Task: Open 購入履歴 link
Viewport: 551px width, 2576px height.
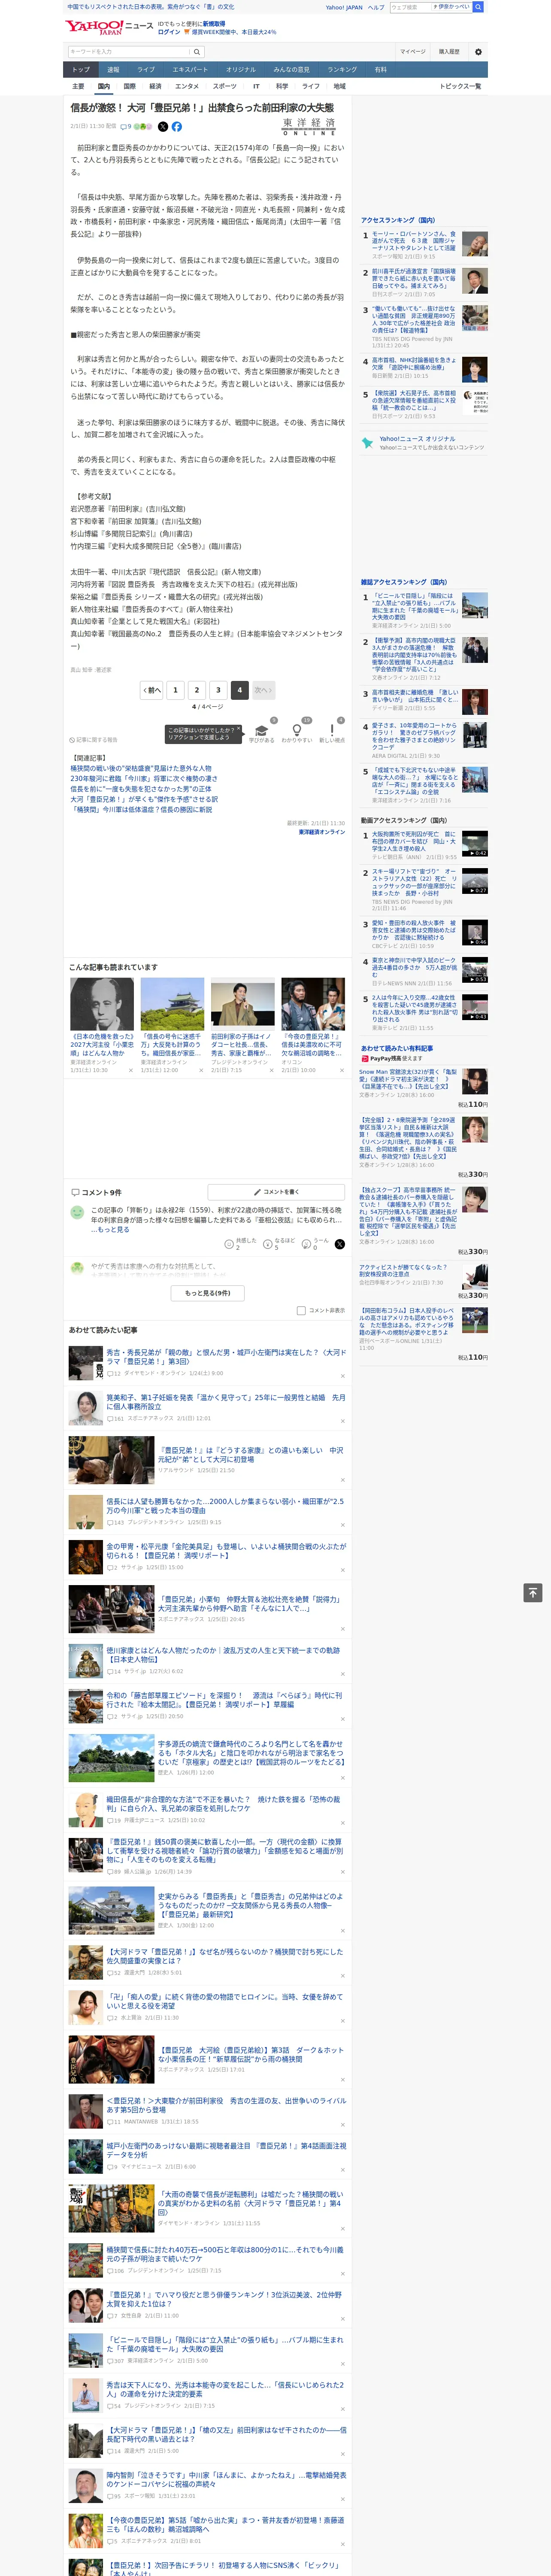Action: [x=449, y=51]
